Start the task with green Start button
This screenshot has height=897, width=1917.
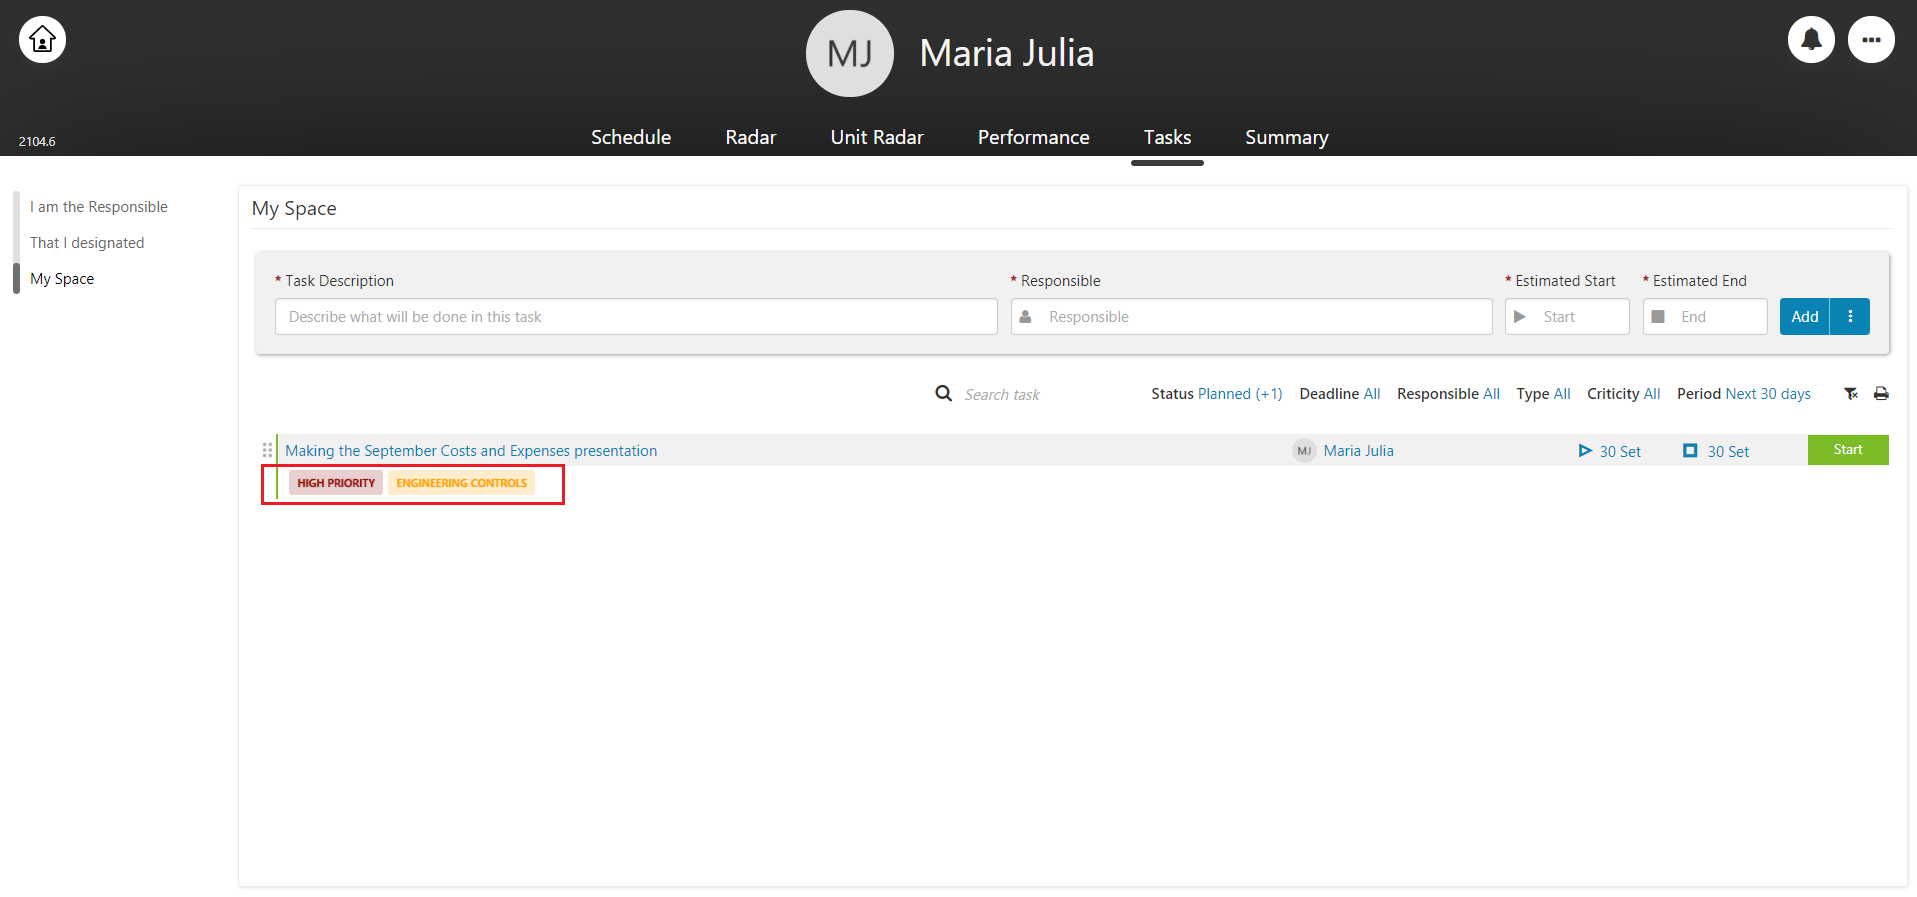(x=1848, y=450)
